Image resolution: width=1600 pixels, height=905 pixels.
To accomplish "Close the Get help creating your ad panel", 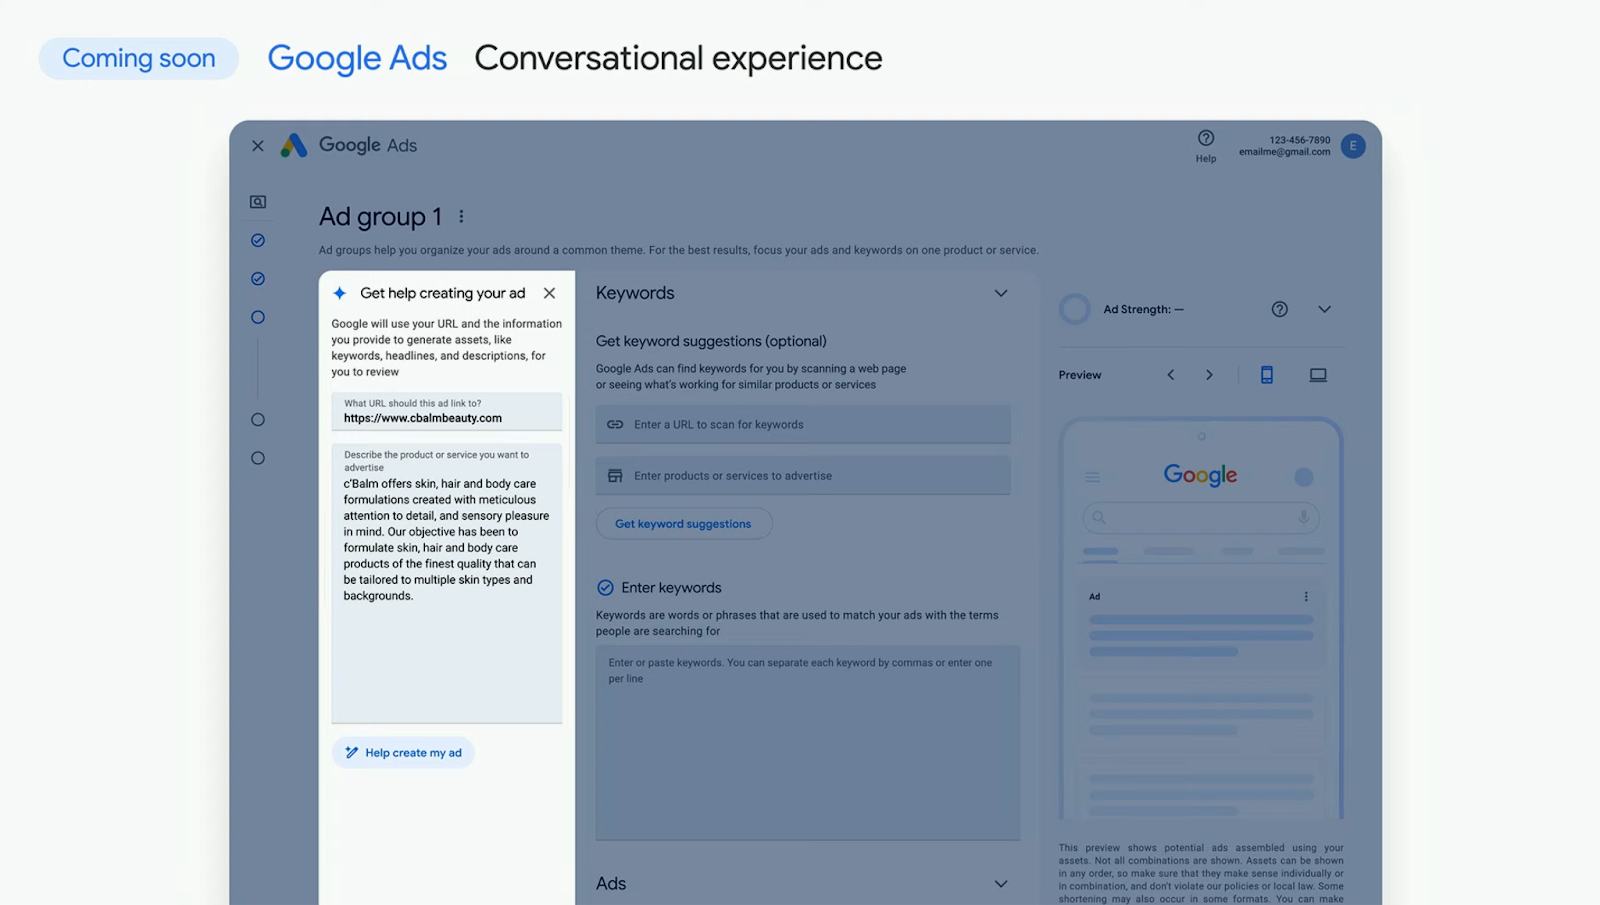I will click(549, 293).
